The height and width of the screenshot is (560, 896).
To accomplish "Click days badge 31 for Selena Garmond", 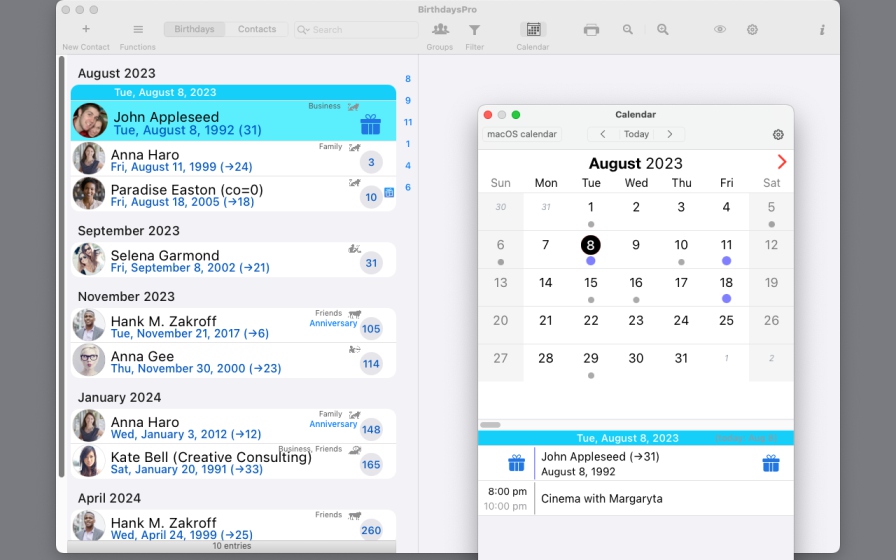I will click(371, 263).
